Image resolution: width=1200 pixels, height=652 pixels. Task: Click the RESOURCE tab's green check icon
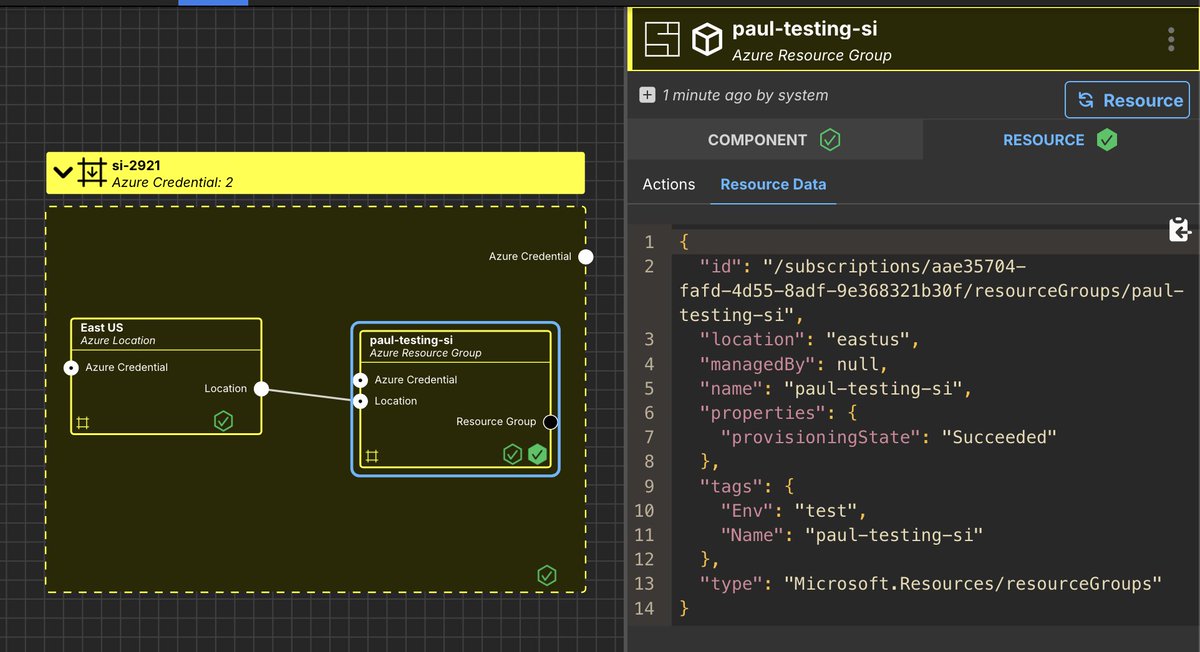1106,140
